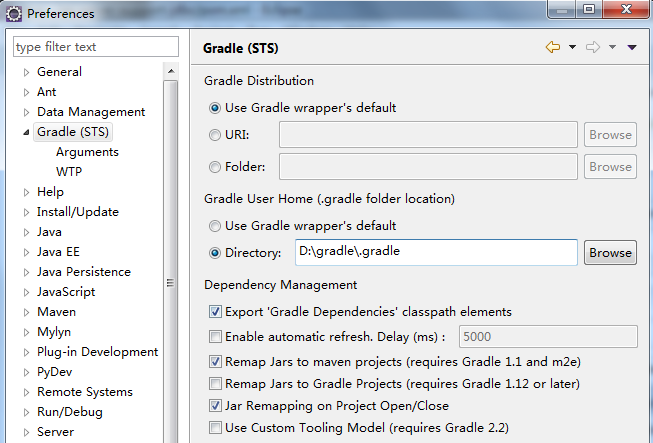Click Browse button next to Directory field
This screenshot has height=443, width=653.
coord(610,252)
